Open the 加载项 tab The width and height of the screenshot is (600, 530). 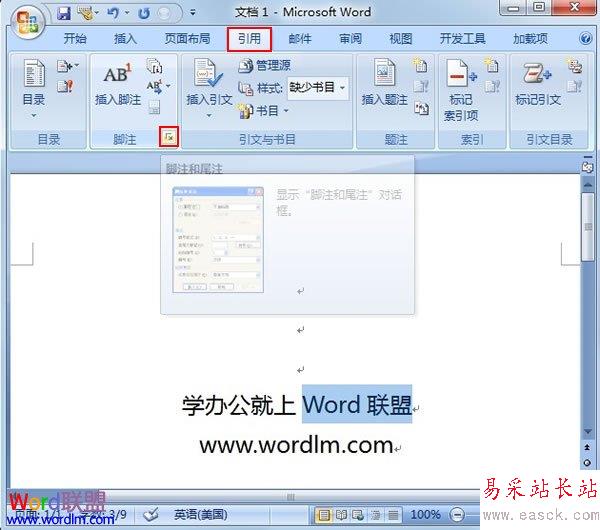(x=530, y=39)
